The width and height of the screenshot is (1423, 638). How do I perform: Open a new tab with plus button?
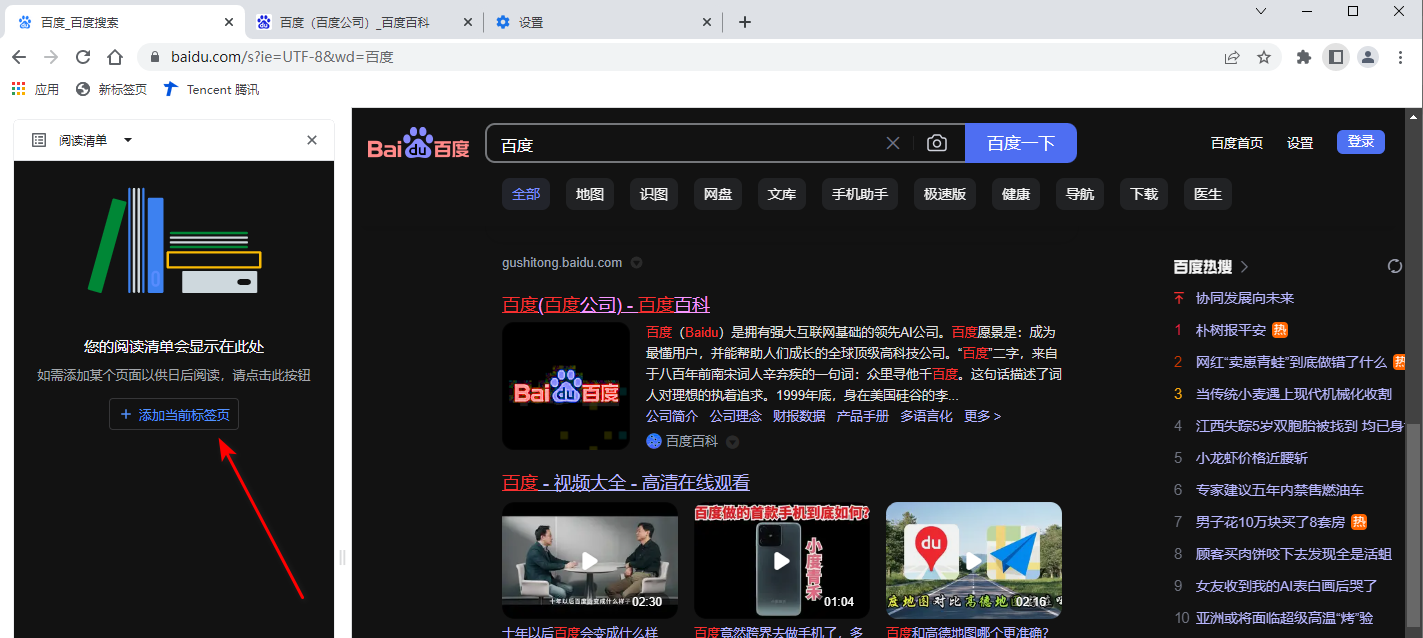[x=744, y=22]
